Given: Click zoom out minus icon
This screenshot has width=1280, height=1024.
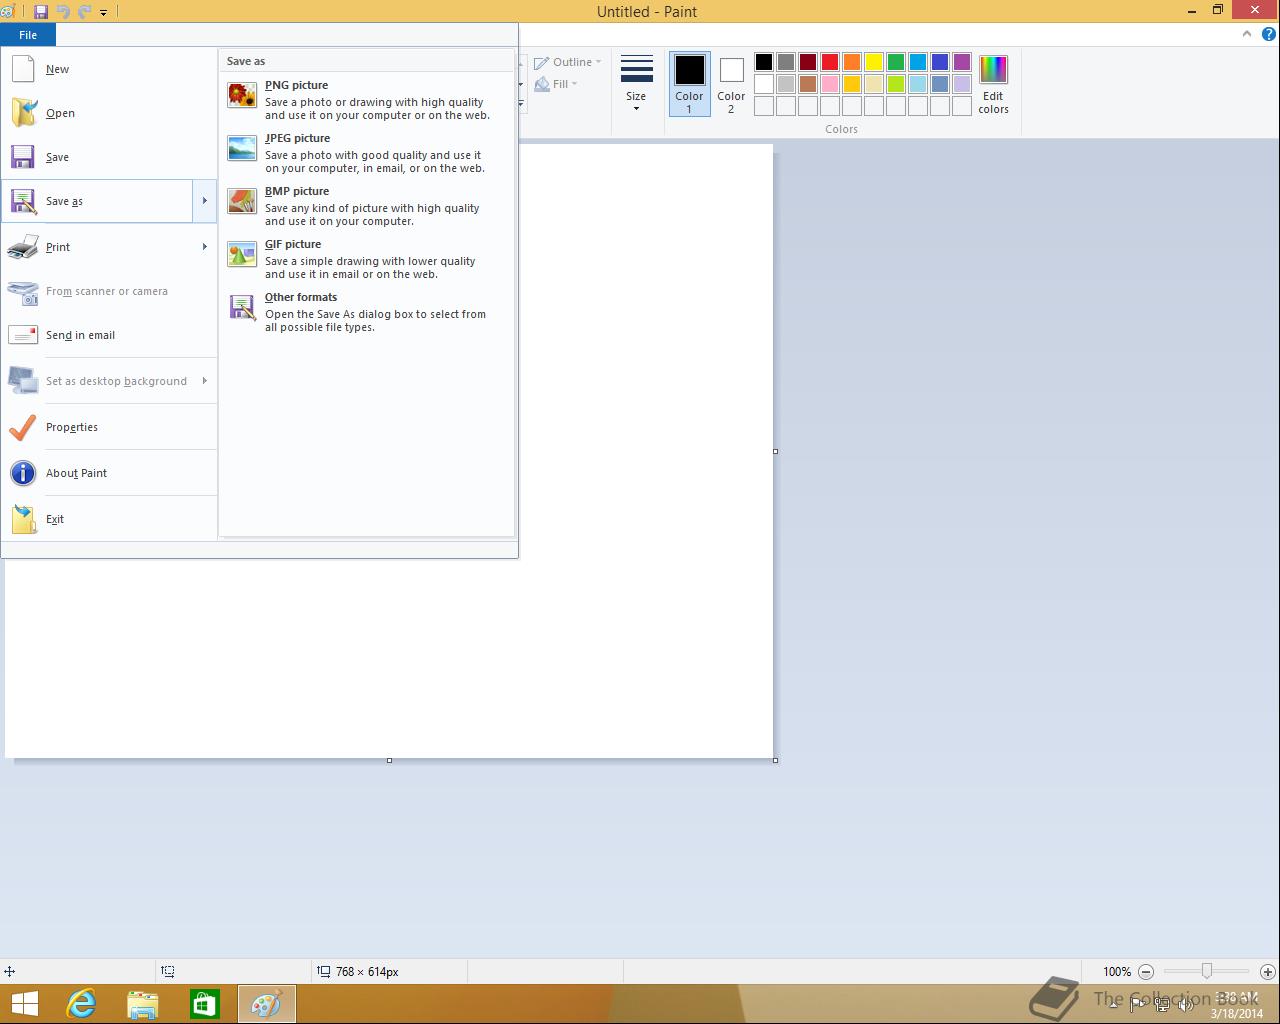Looking at the screenshot, I should pos(1146,971).
